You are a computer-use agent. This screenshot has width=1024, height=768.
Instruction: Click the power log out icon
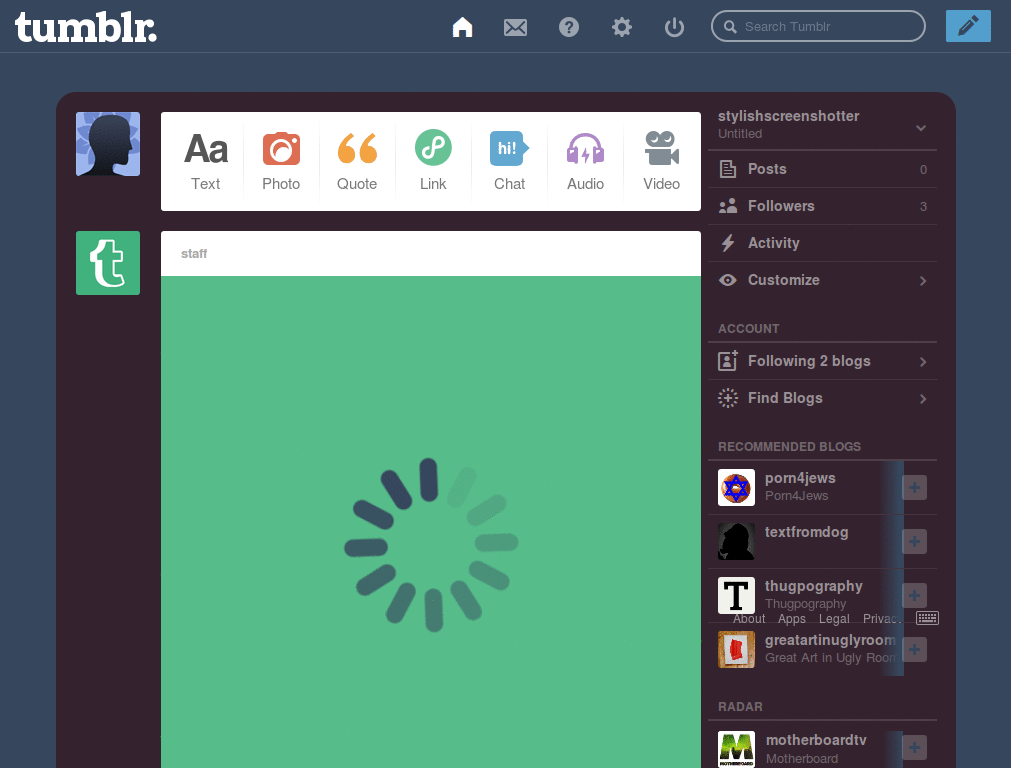(x=674, y=27)
